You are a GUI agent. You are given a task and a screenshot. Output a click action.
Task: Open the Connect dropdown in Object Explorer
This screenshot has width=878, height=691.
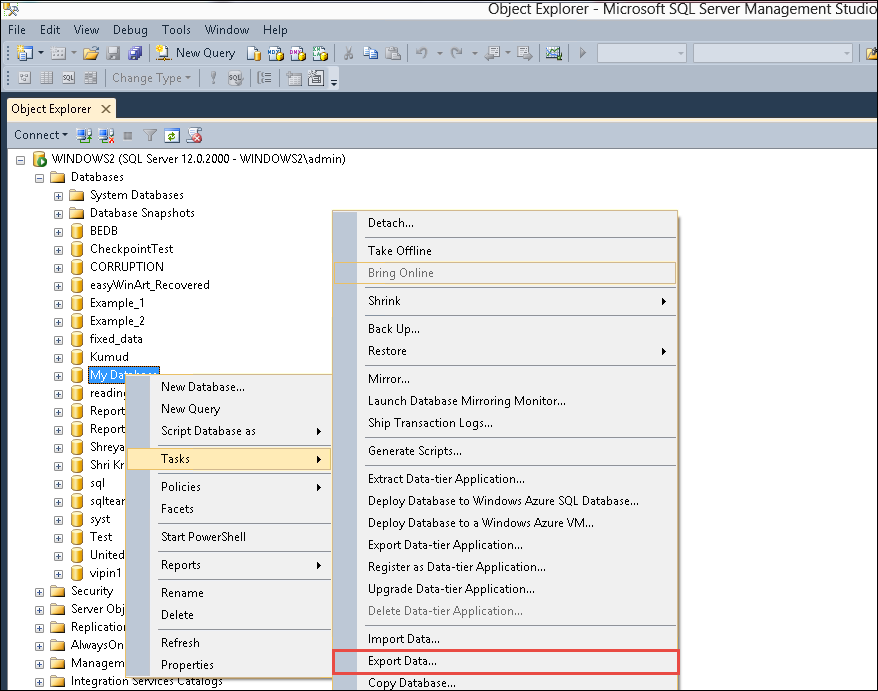(40, 134)
